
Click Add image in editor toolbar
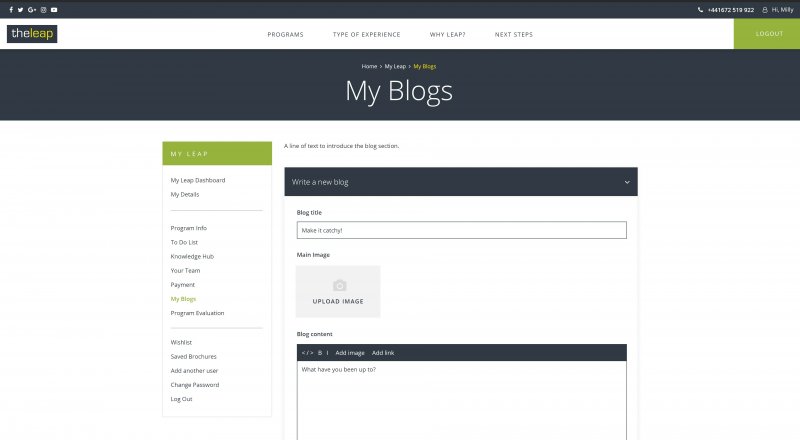pos(350,353)
